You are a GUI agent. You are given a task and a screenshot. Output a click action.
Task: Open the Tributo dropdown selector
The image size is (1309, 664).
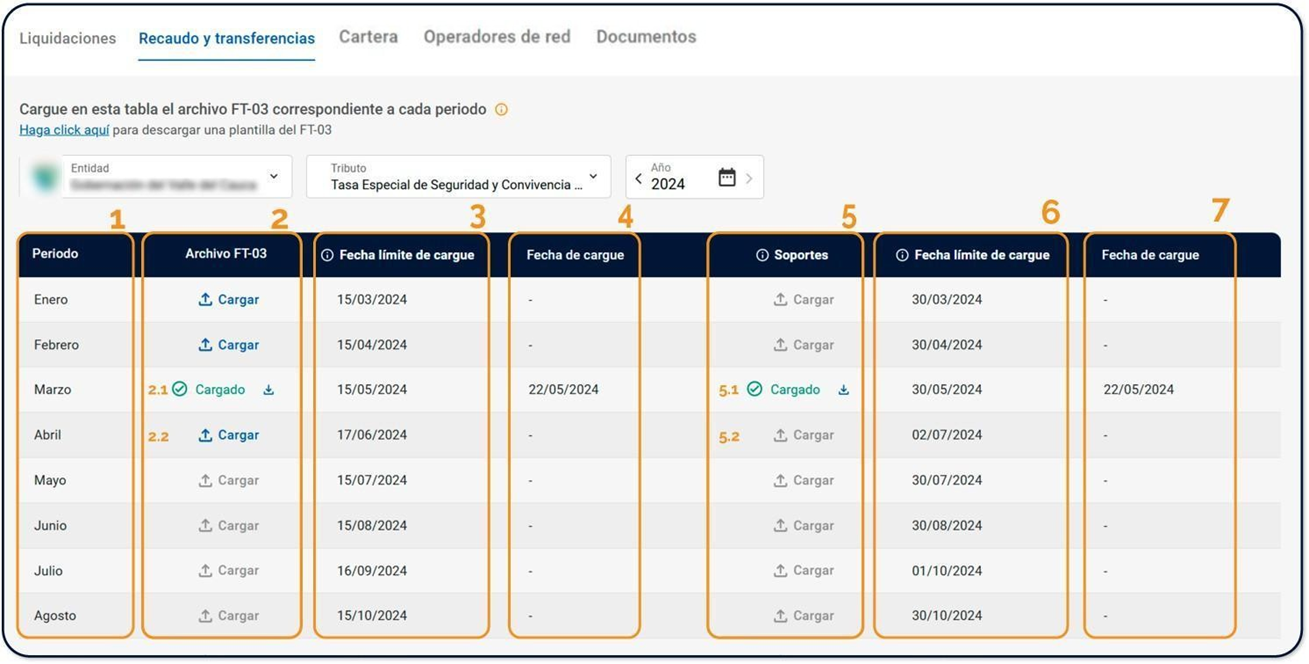(593, 177)
